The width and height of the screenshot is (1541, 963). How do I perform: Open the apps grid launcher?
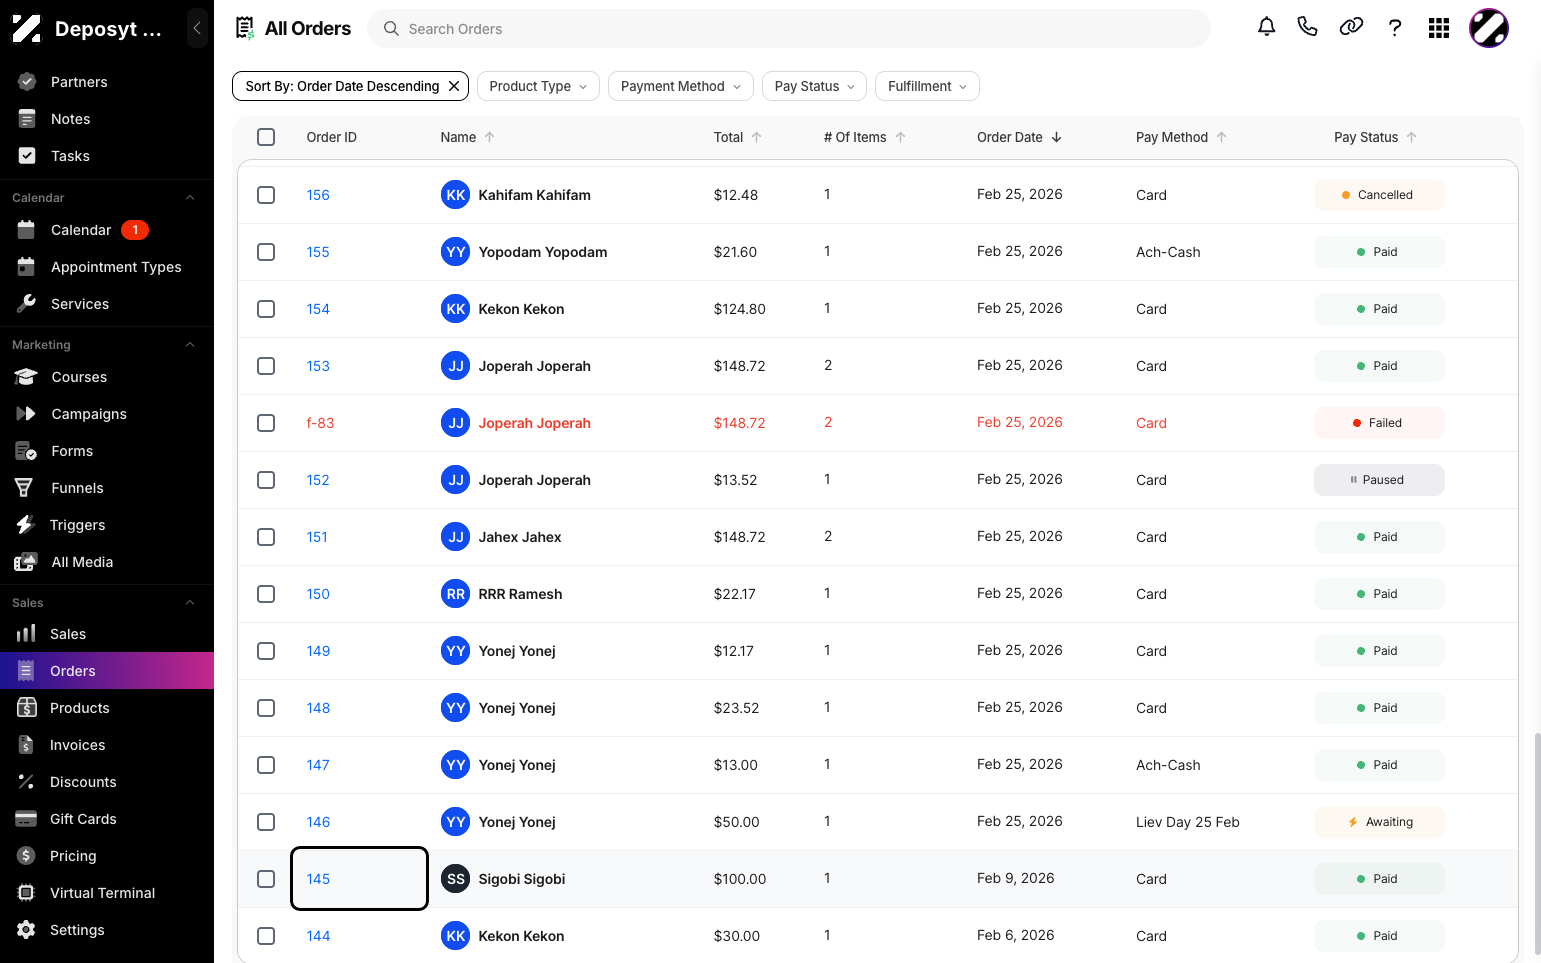point(1439,28)
